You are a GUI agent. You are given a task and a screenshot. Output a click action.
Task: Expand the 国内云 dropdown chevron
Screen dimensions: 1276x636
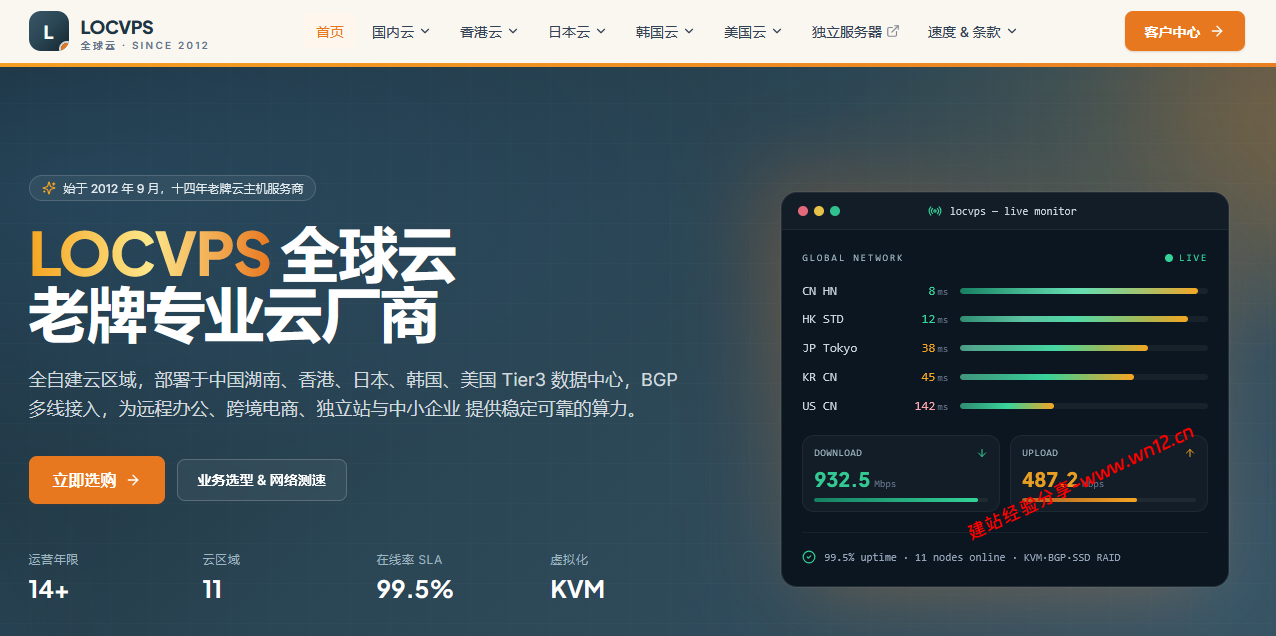[425, 32]
